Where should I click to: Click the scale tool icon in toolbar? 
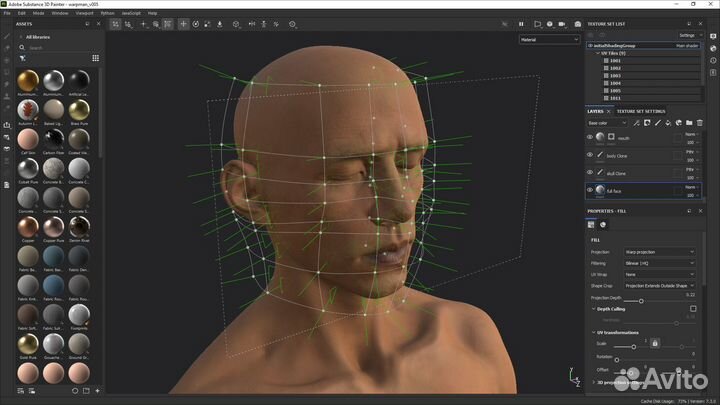point(208,24)
